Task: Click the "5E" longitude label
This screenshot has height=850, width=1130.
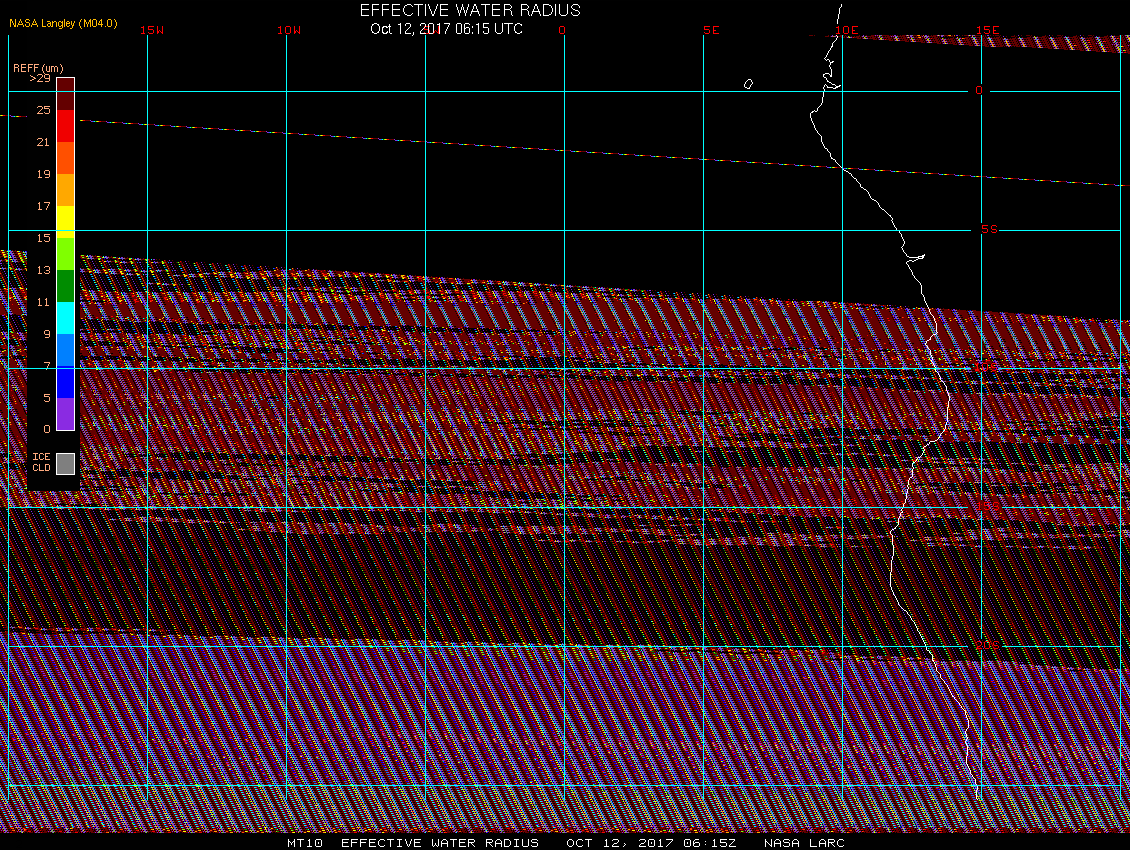Action: (x=711, y=30)
